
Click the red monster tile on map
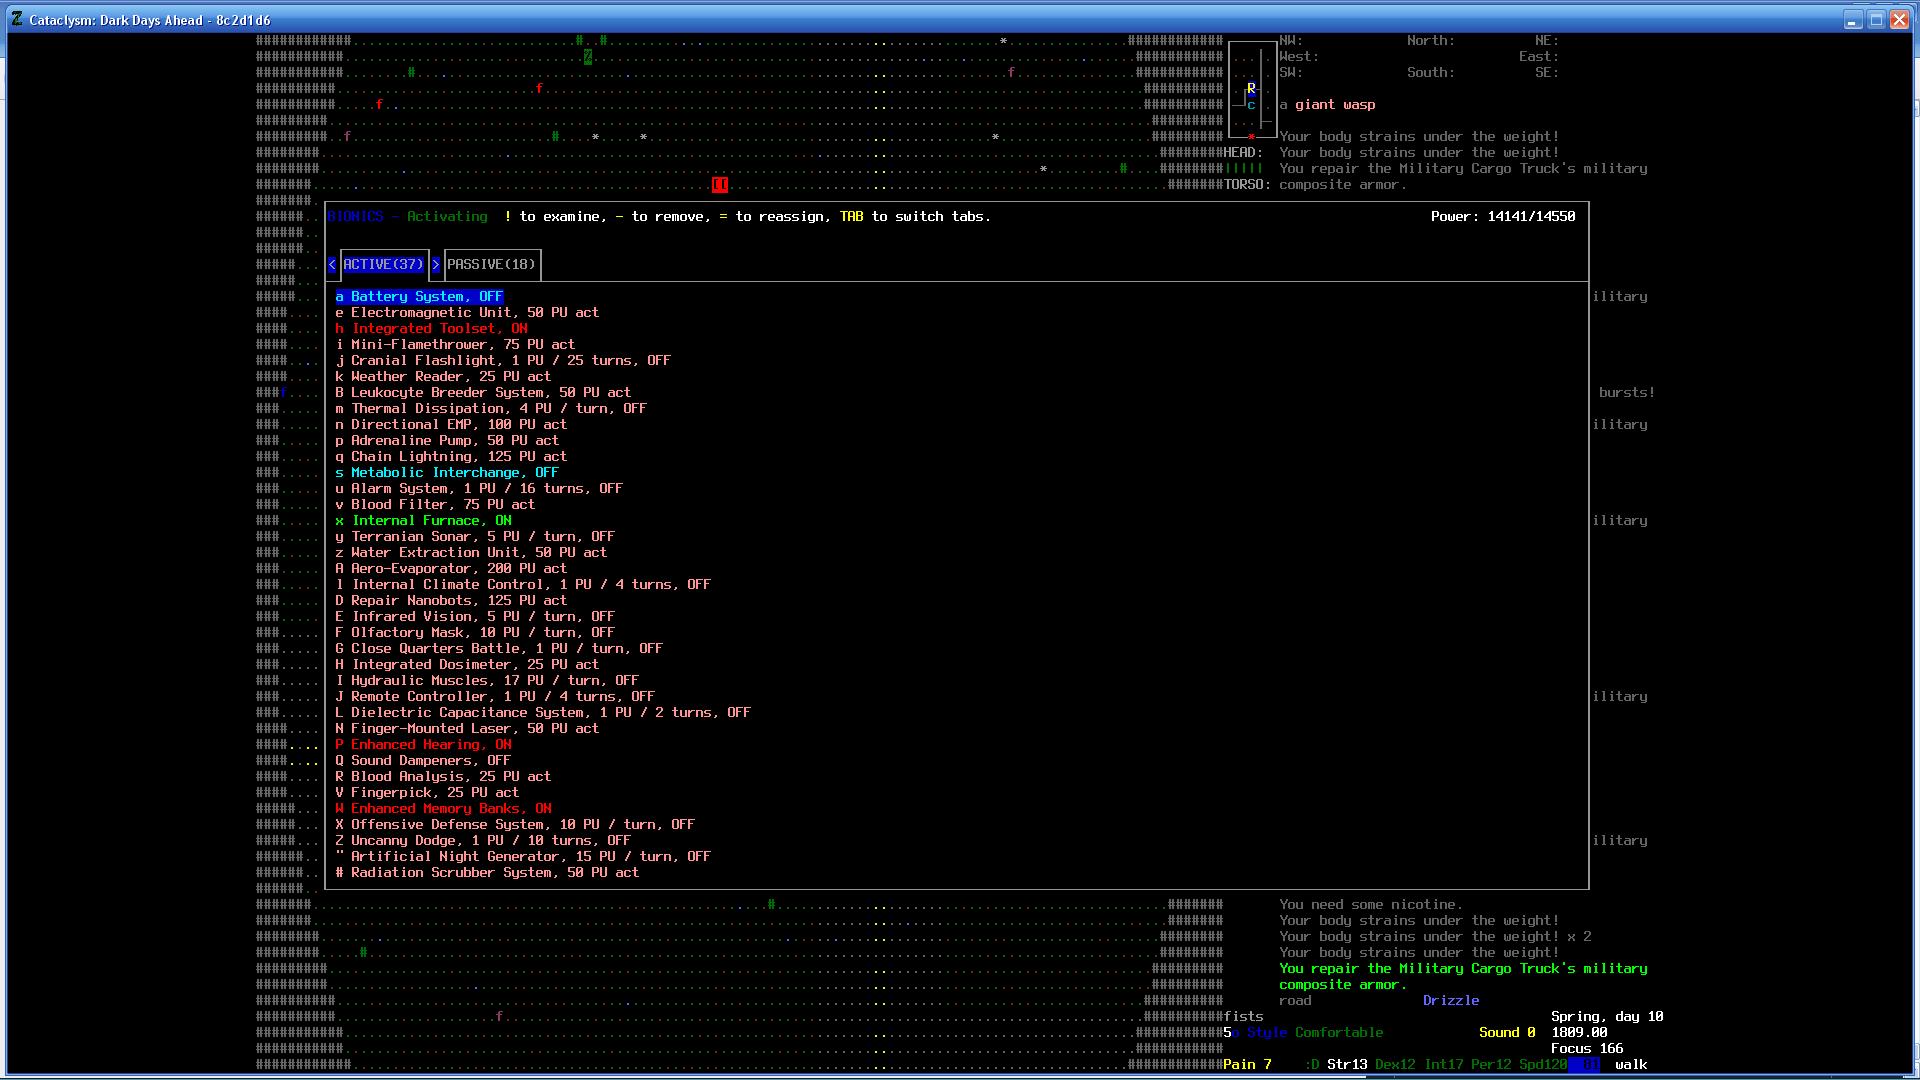point(719,185)
